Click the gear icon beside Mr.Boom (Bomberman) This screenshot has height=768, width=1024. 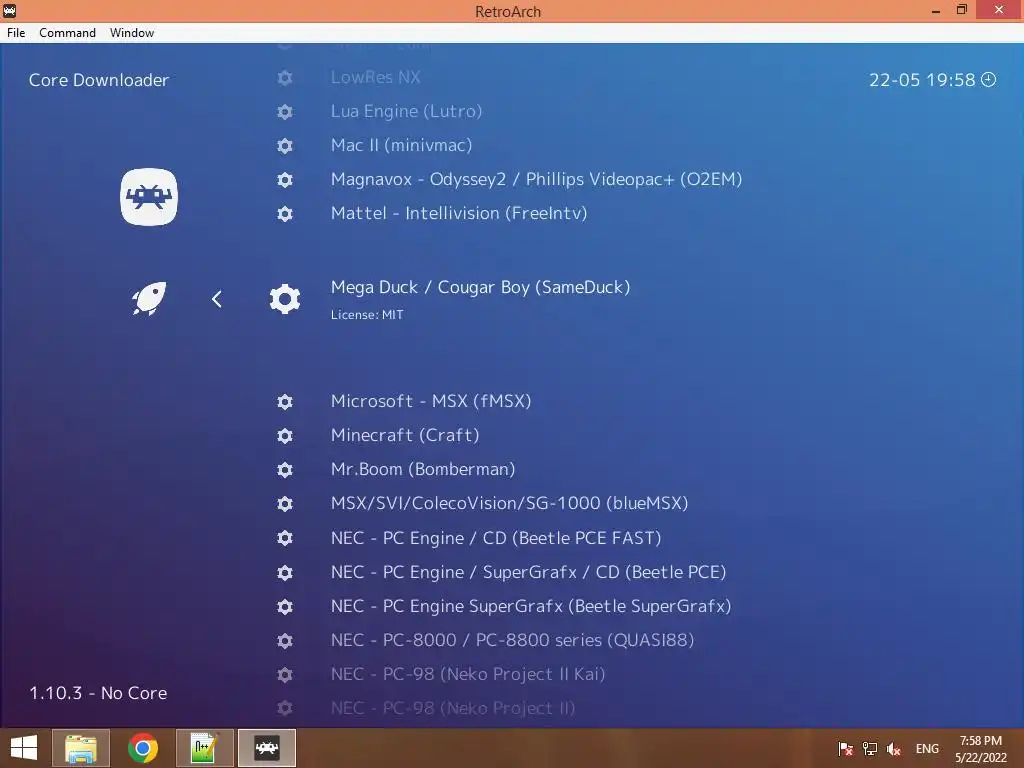click(x=285, y=470)
